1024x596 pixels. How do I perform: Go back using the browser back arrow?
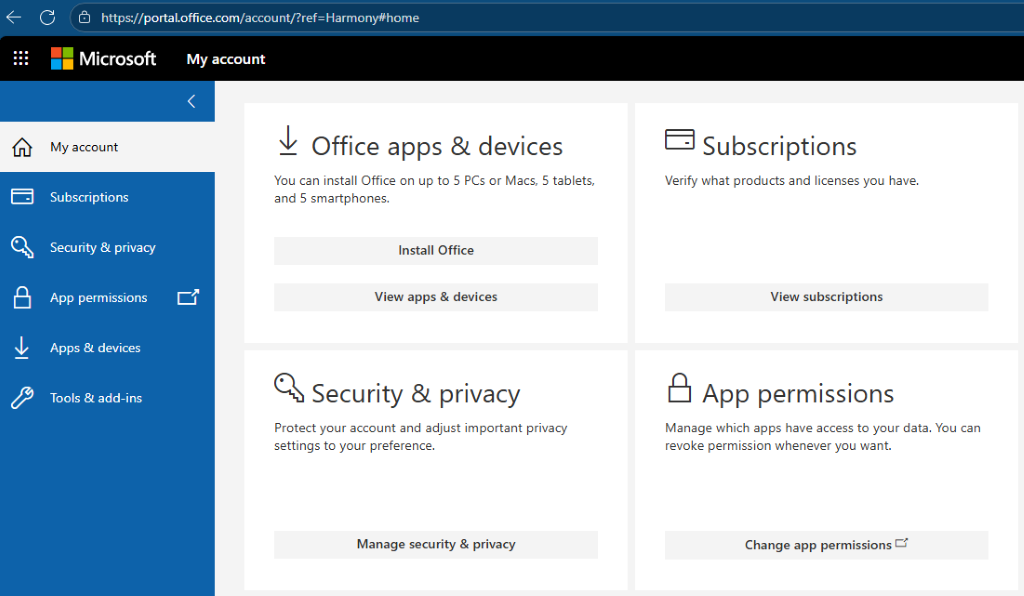tap(14, 18)
